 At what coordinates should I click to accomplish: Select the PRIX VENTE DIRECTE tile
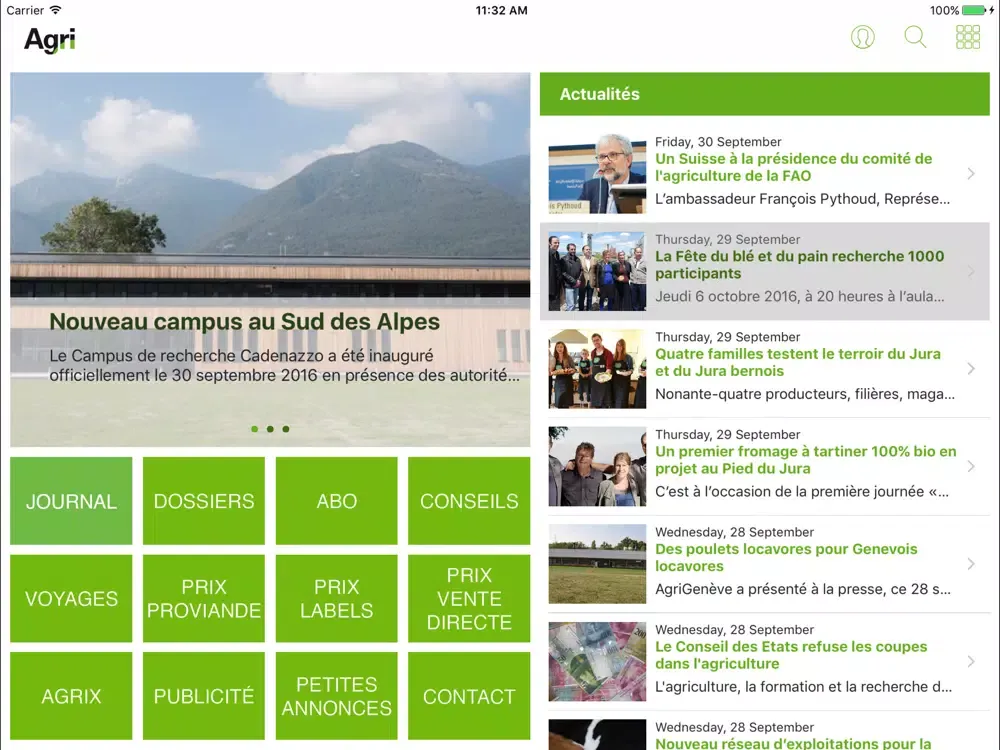pos(469,598)
